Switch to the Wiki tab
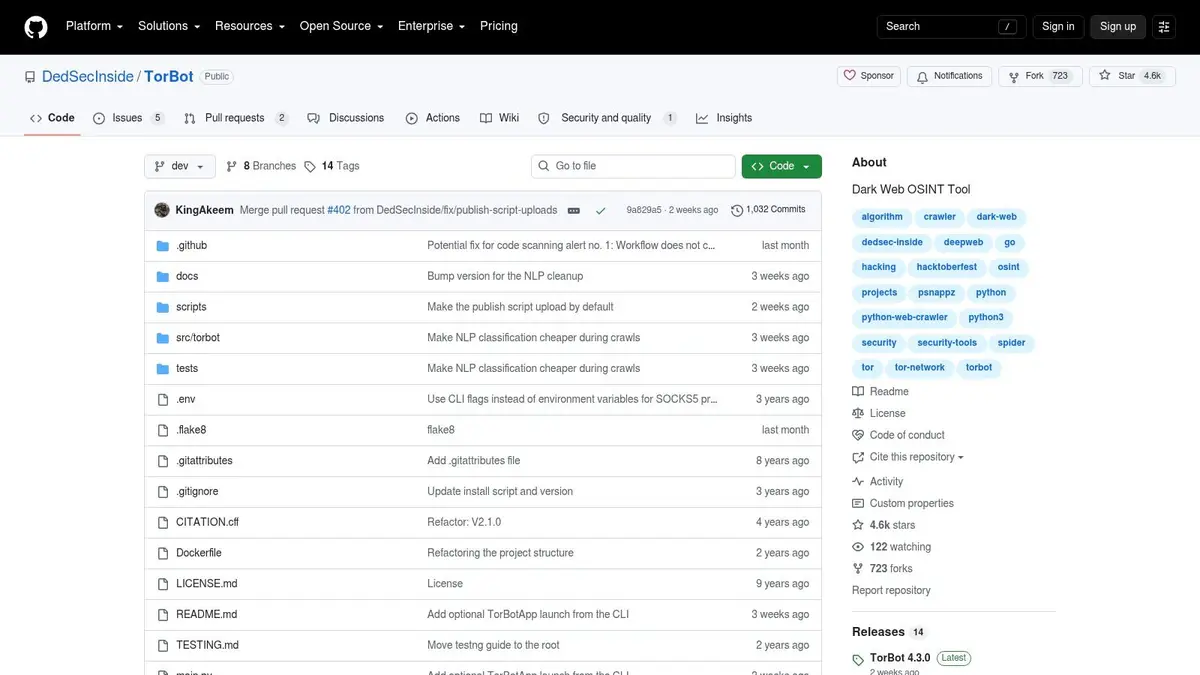 [499, 118]
